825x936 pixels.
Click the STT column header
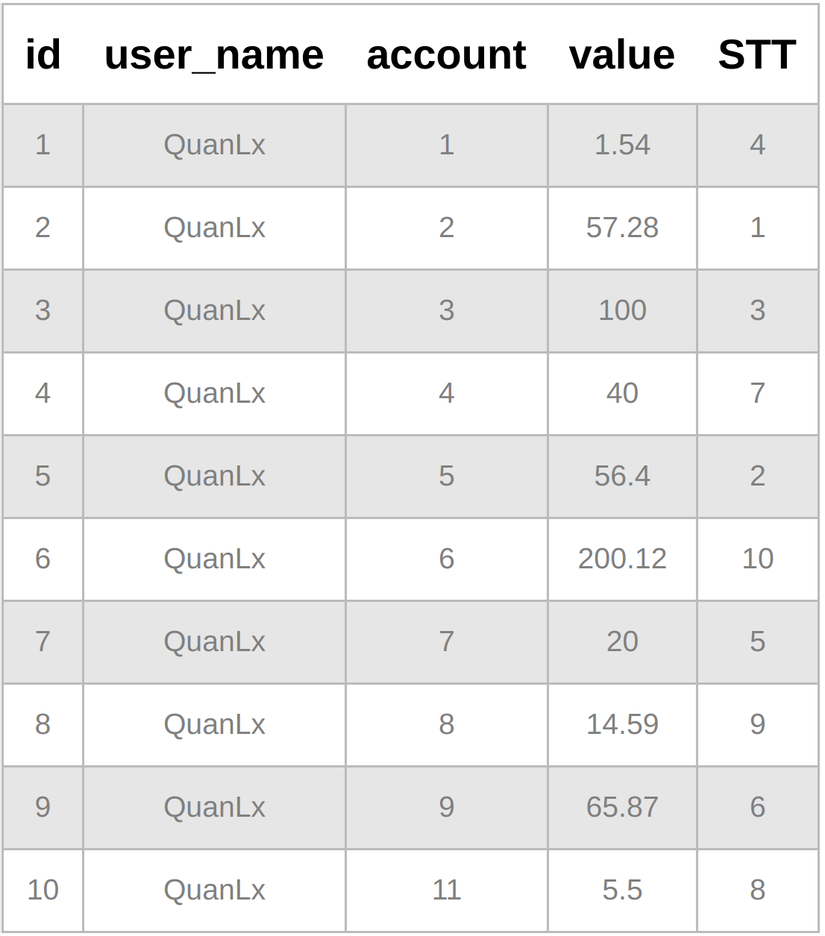pyautogui.click(x=757, y=55)
